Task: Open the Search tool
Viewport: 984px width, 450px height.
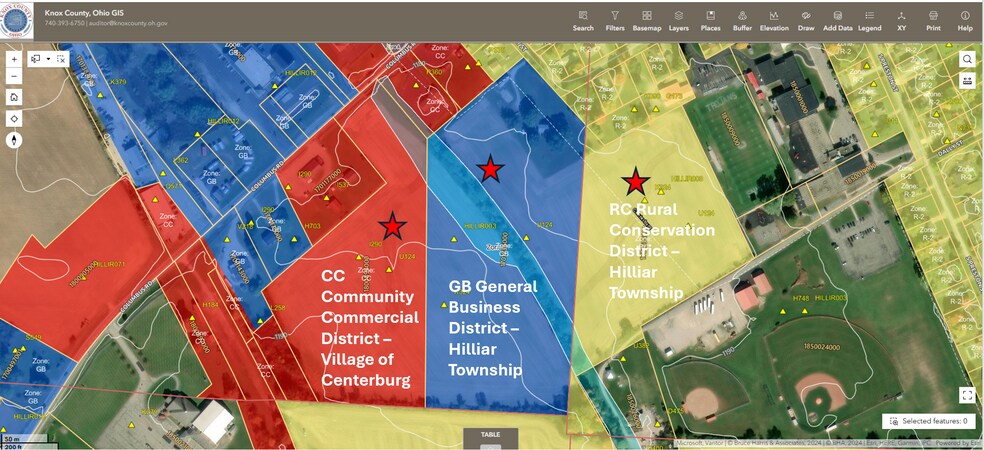Action: click(583, 21)
